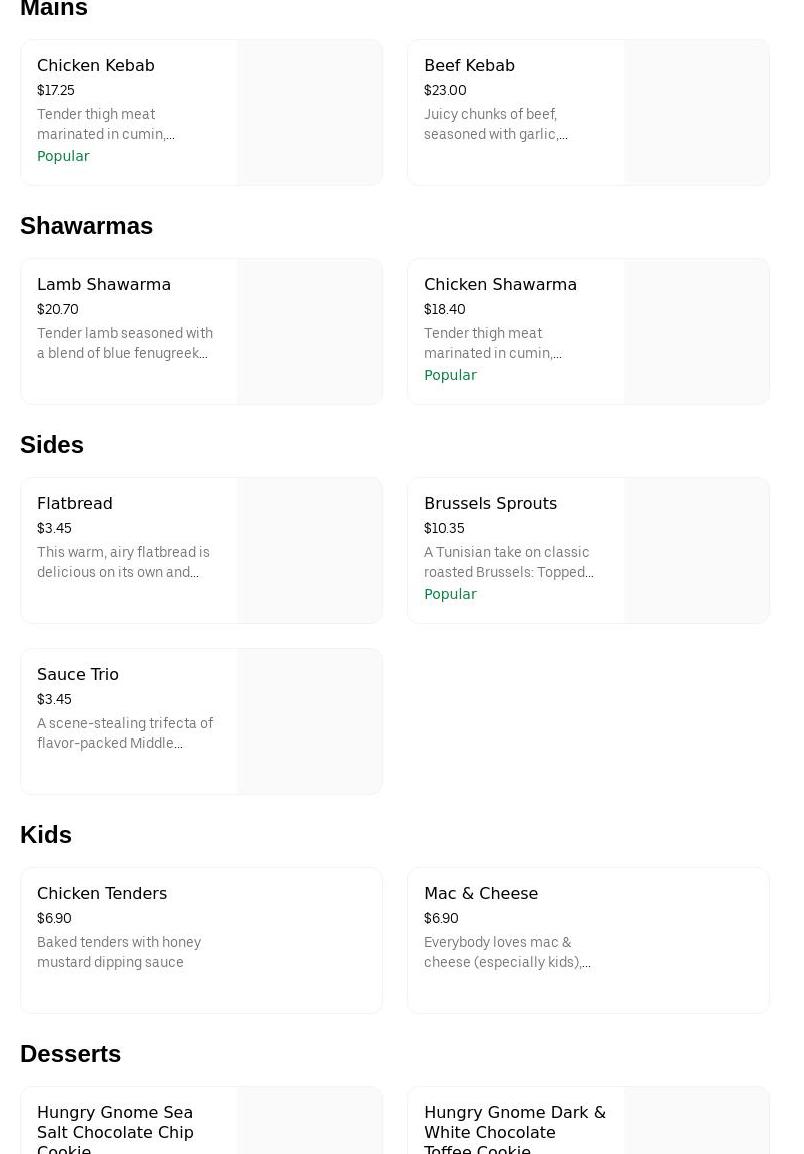This screenshot has width=804, height=1154.
Task: Click the Sides section heading
Action: pyautogui.click(x=52, y=445)
